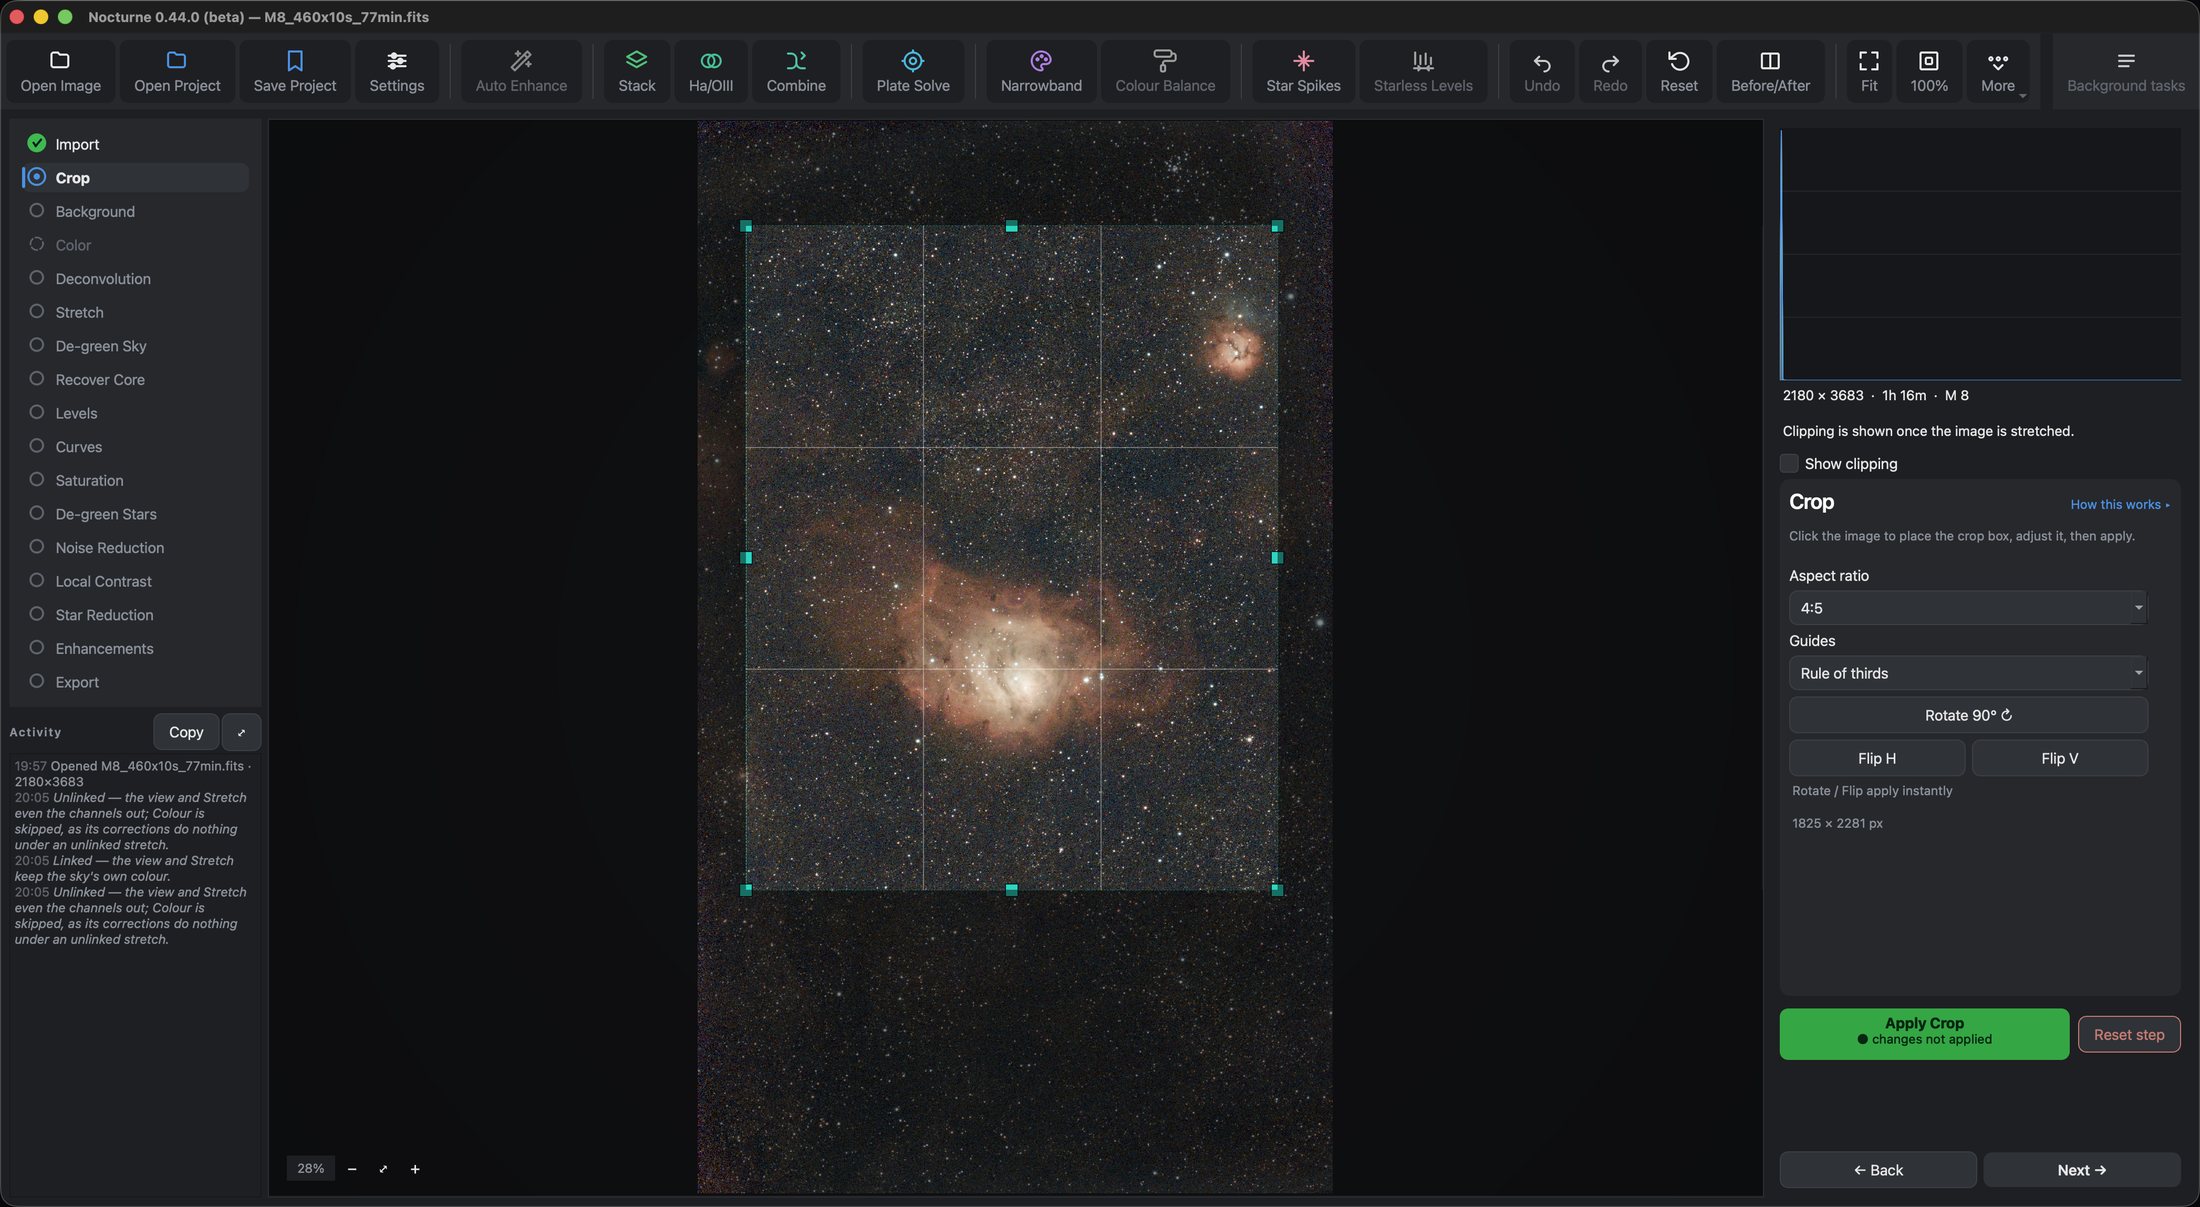Copy the Activity log

point(186,732)
